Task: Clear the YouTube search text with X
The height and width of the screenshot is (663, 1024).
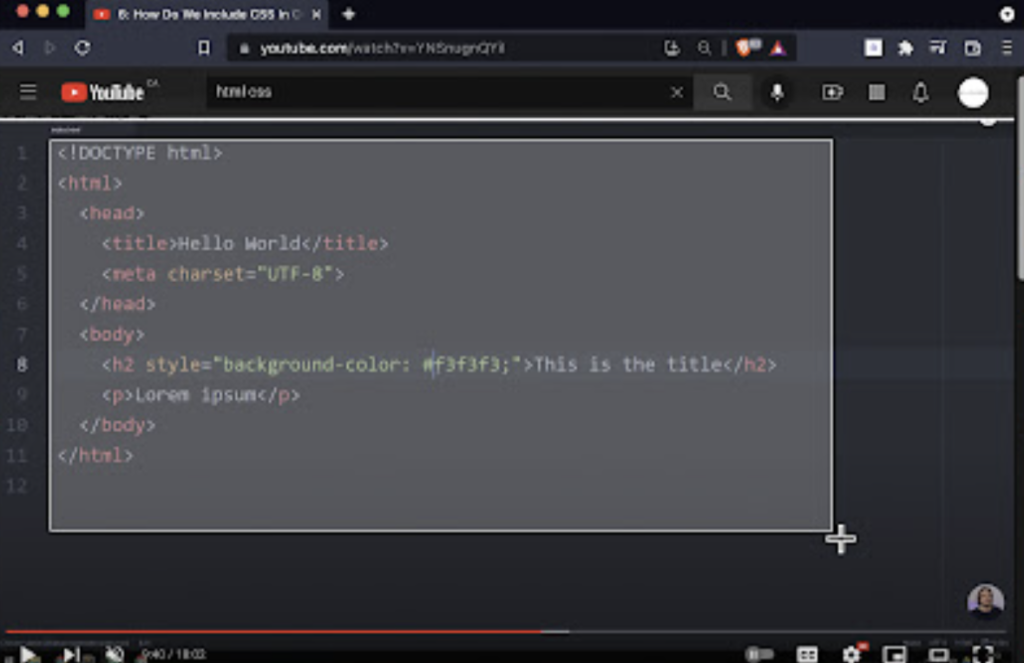Action: pos(677,92)
